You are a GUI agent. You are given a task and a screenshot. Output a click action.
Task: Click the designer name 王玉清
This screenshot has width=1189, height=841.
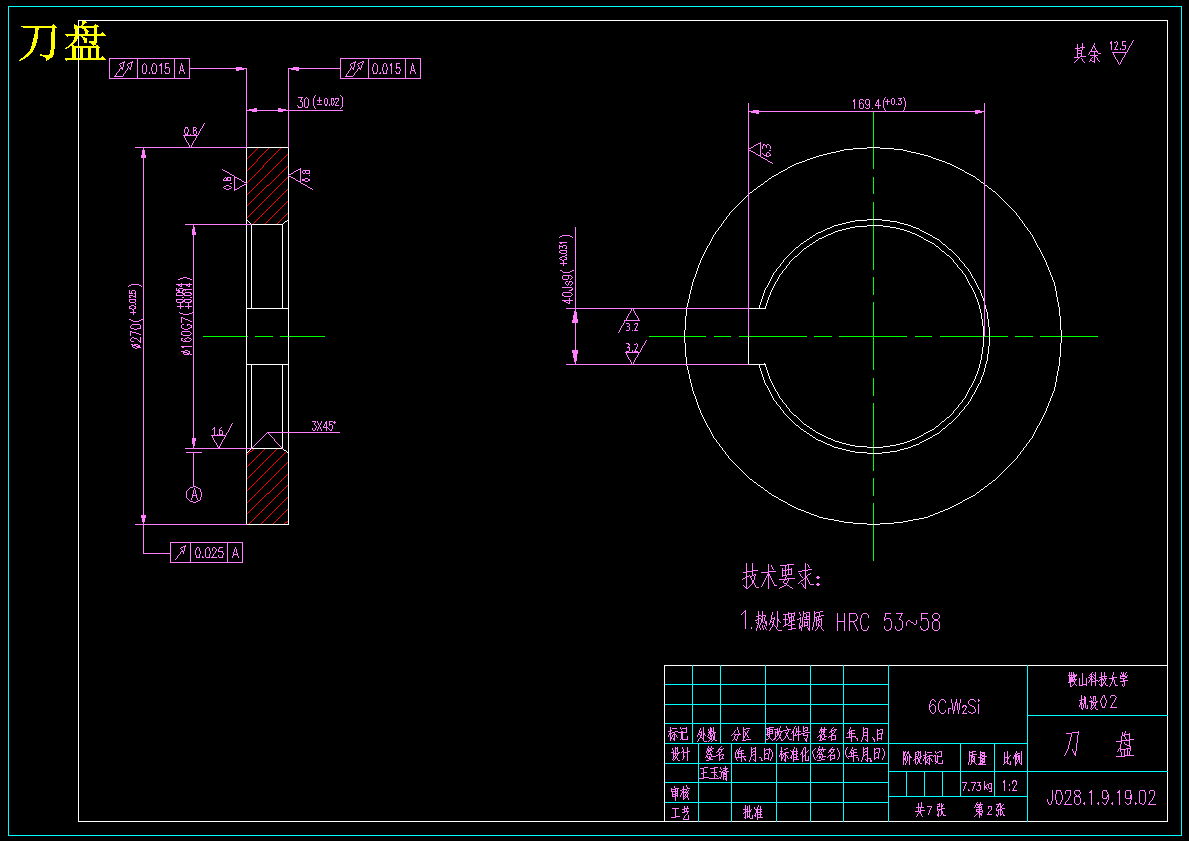pyautogui.click(x=714, y=774)
